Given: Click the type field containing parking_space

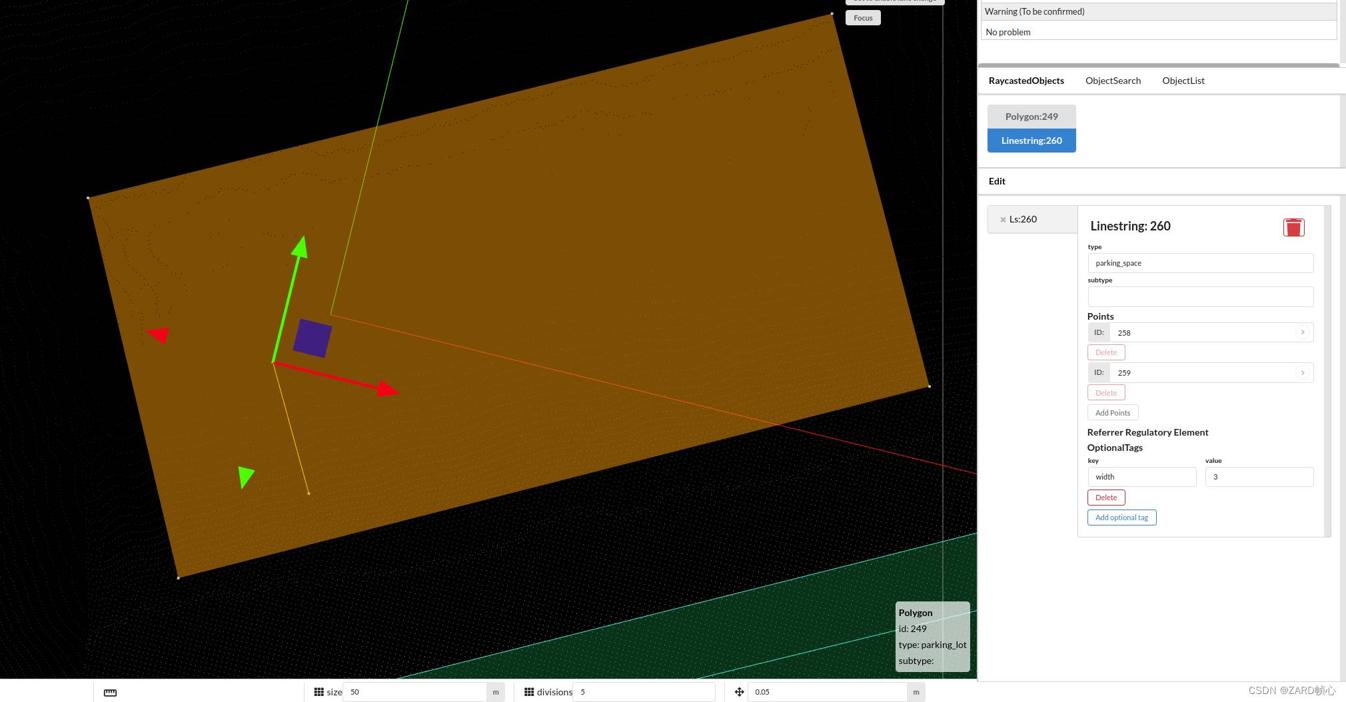Looking at the screenshot, I should click(x=1200, y=263).
